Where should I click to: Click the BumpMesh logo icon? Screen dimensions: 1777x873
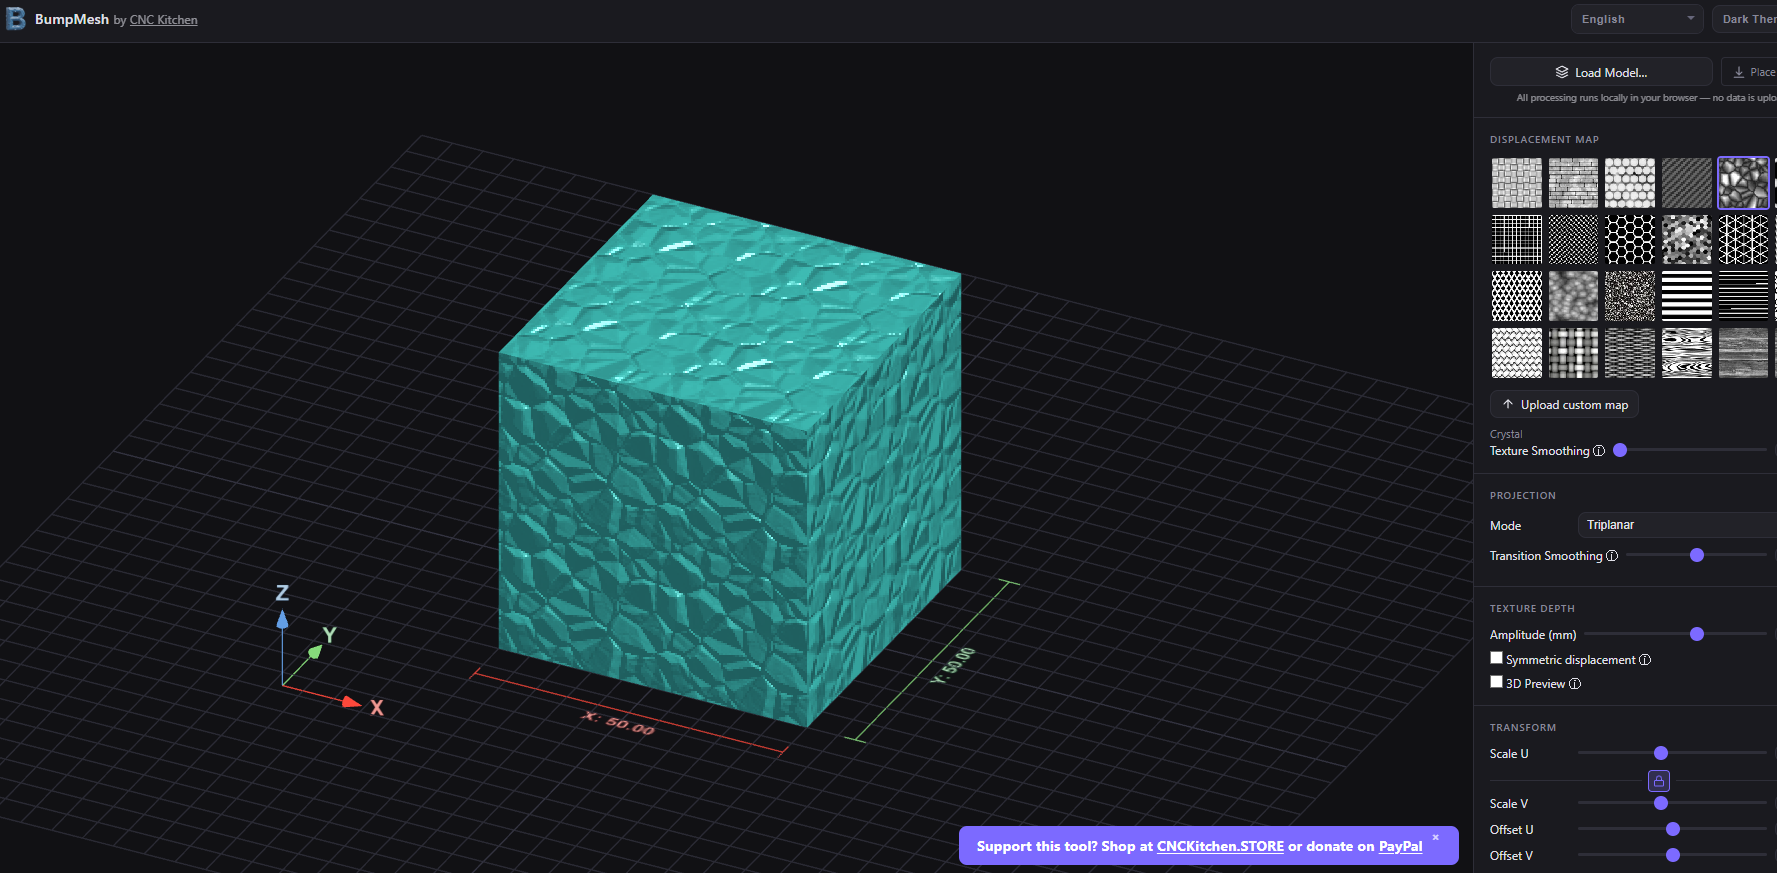16,18
